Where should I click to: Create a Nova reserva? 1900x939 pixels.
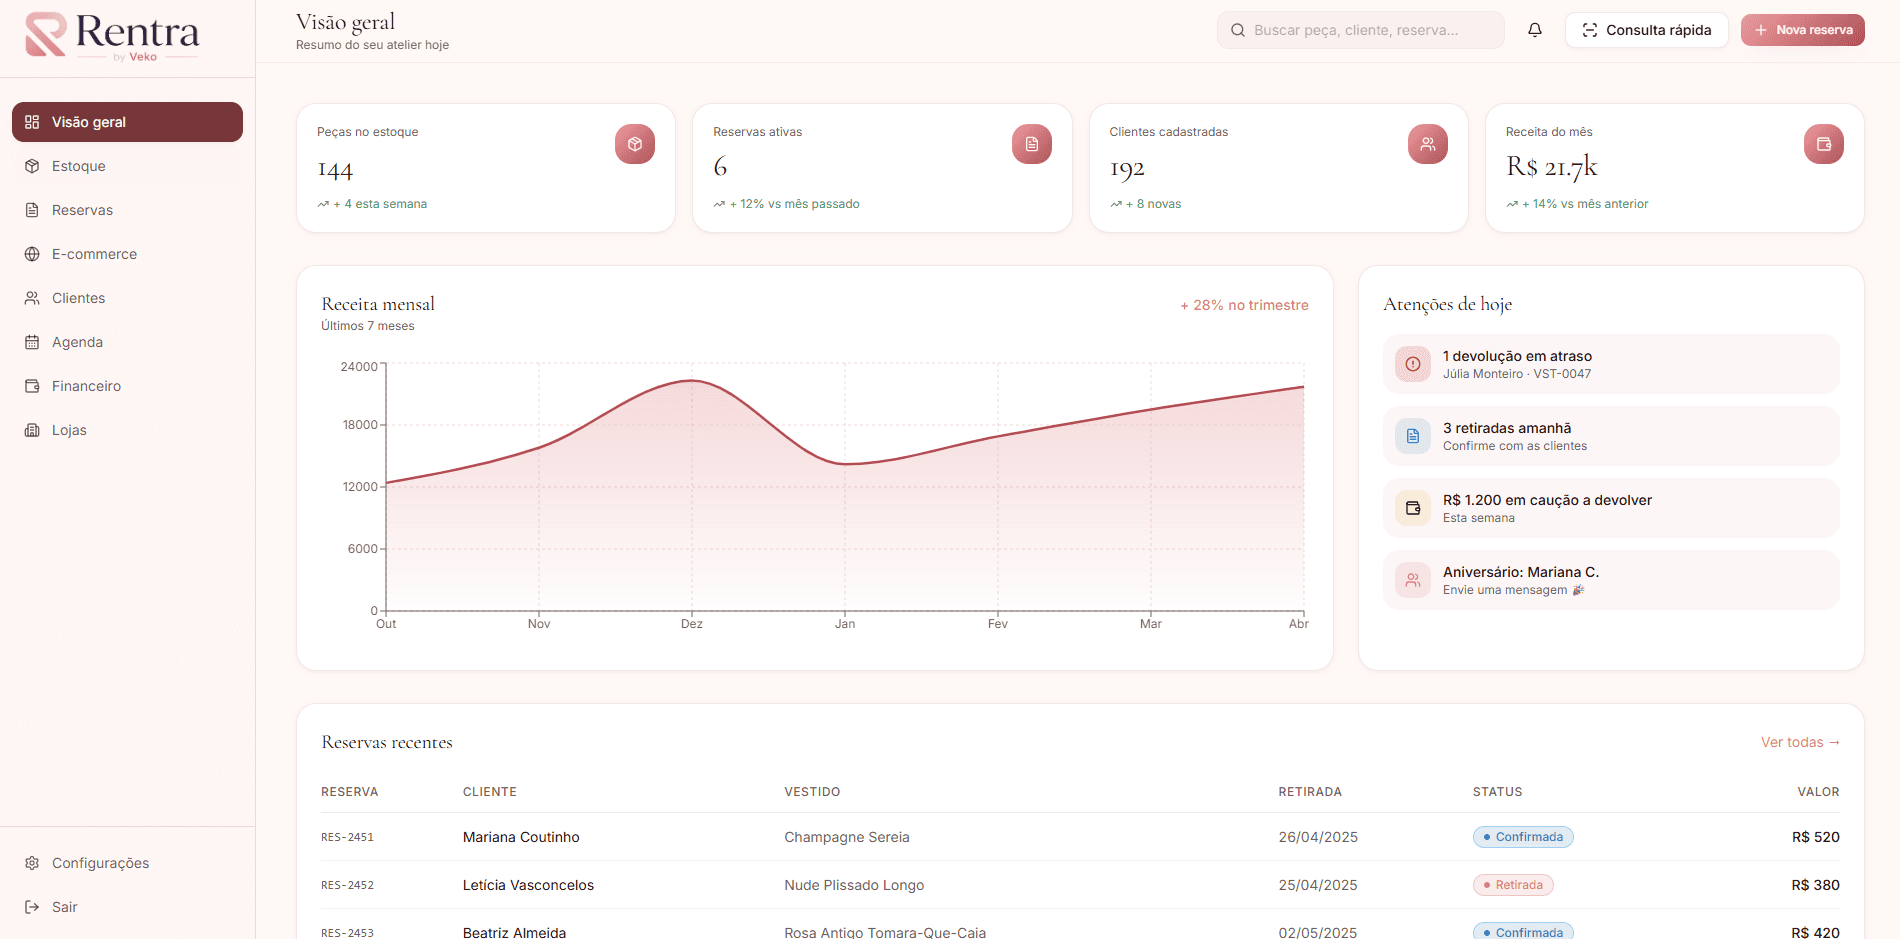pyautogui.click(x=1803, y=30)
